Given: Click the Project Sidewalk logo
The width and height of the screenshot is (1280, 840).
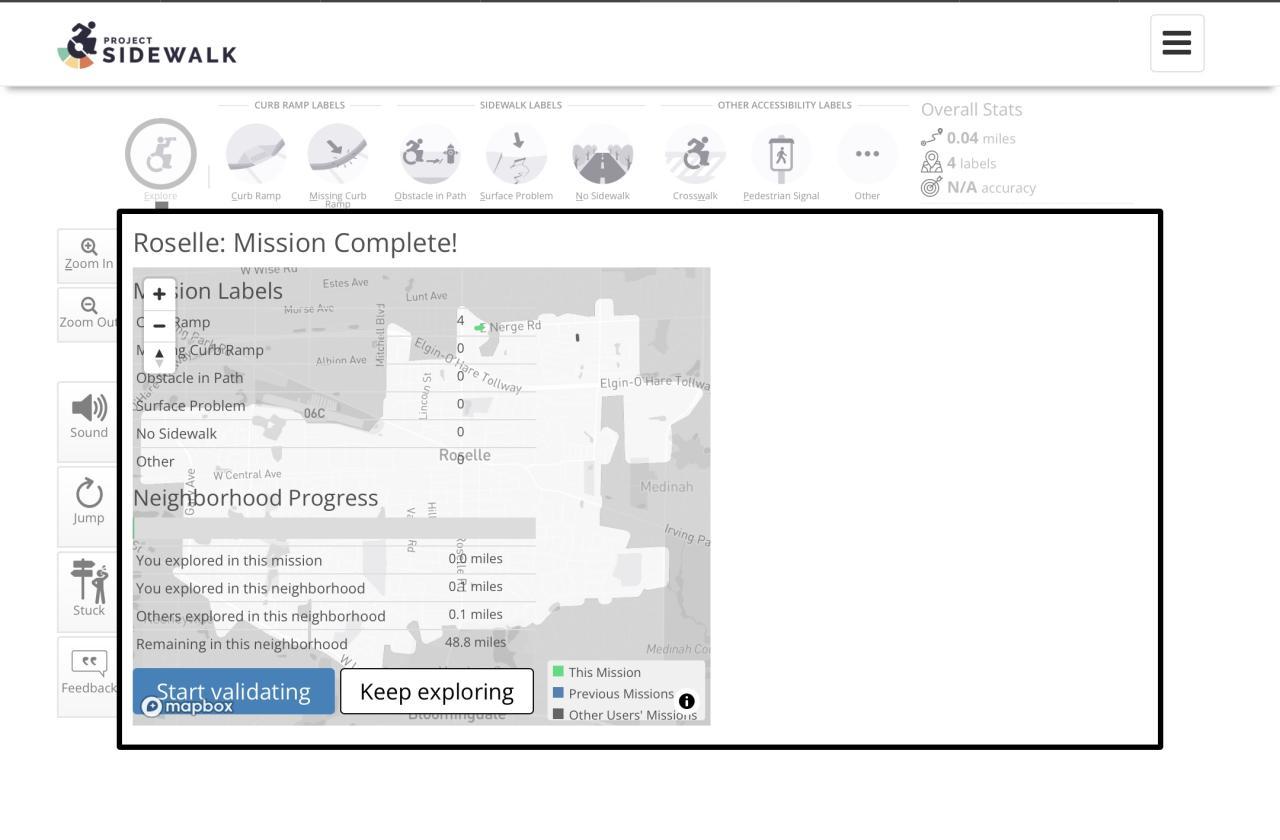Looking at the screenshot, I should pos(147,45).
